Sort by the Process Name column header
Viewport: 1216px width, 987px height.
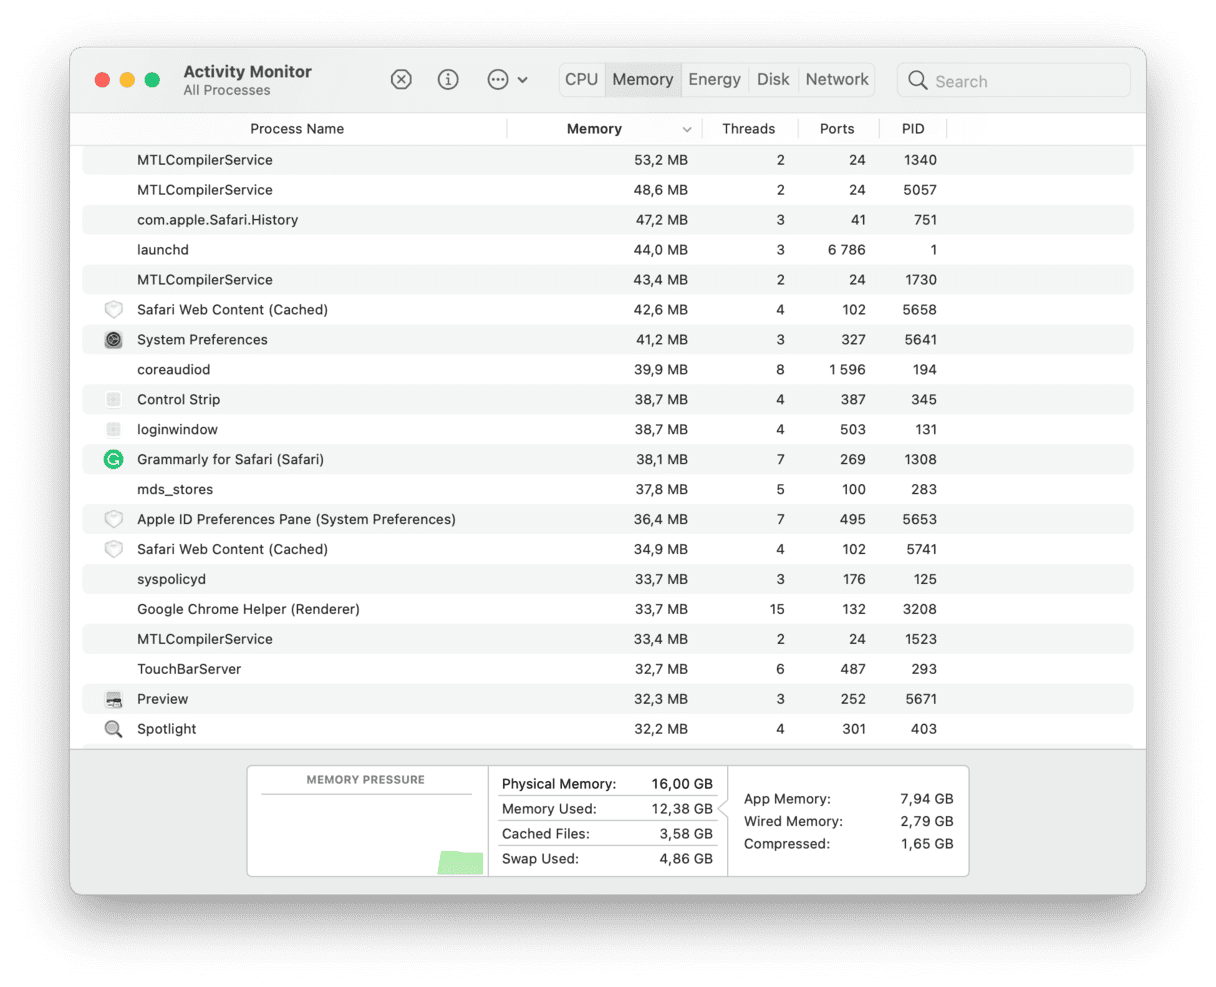(x=297, y=129)
